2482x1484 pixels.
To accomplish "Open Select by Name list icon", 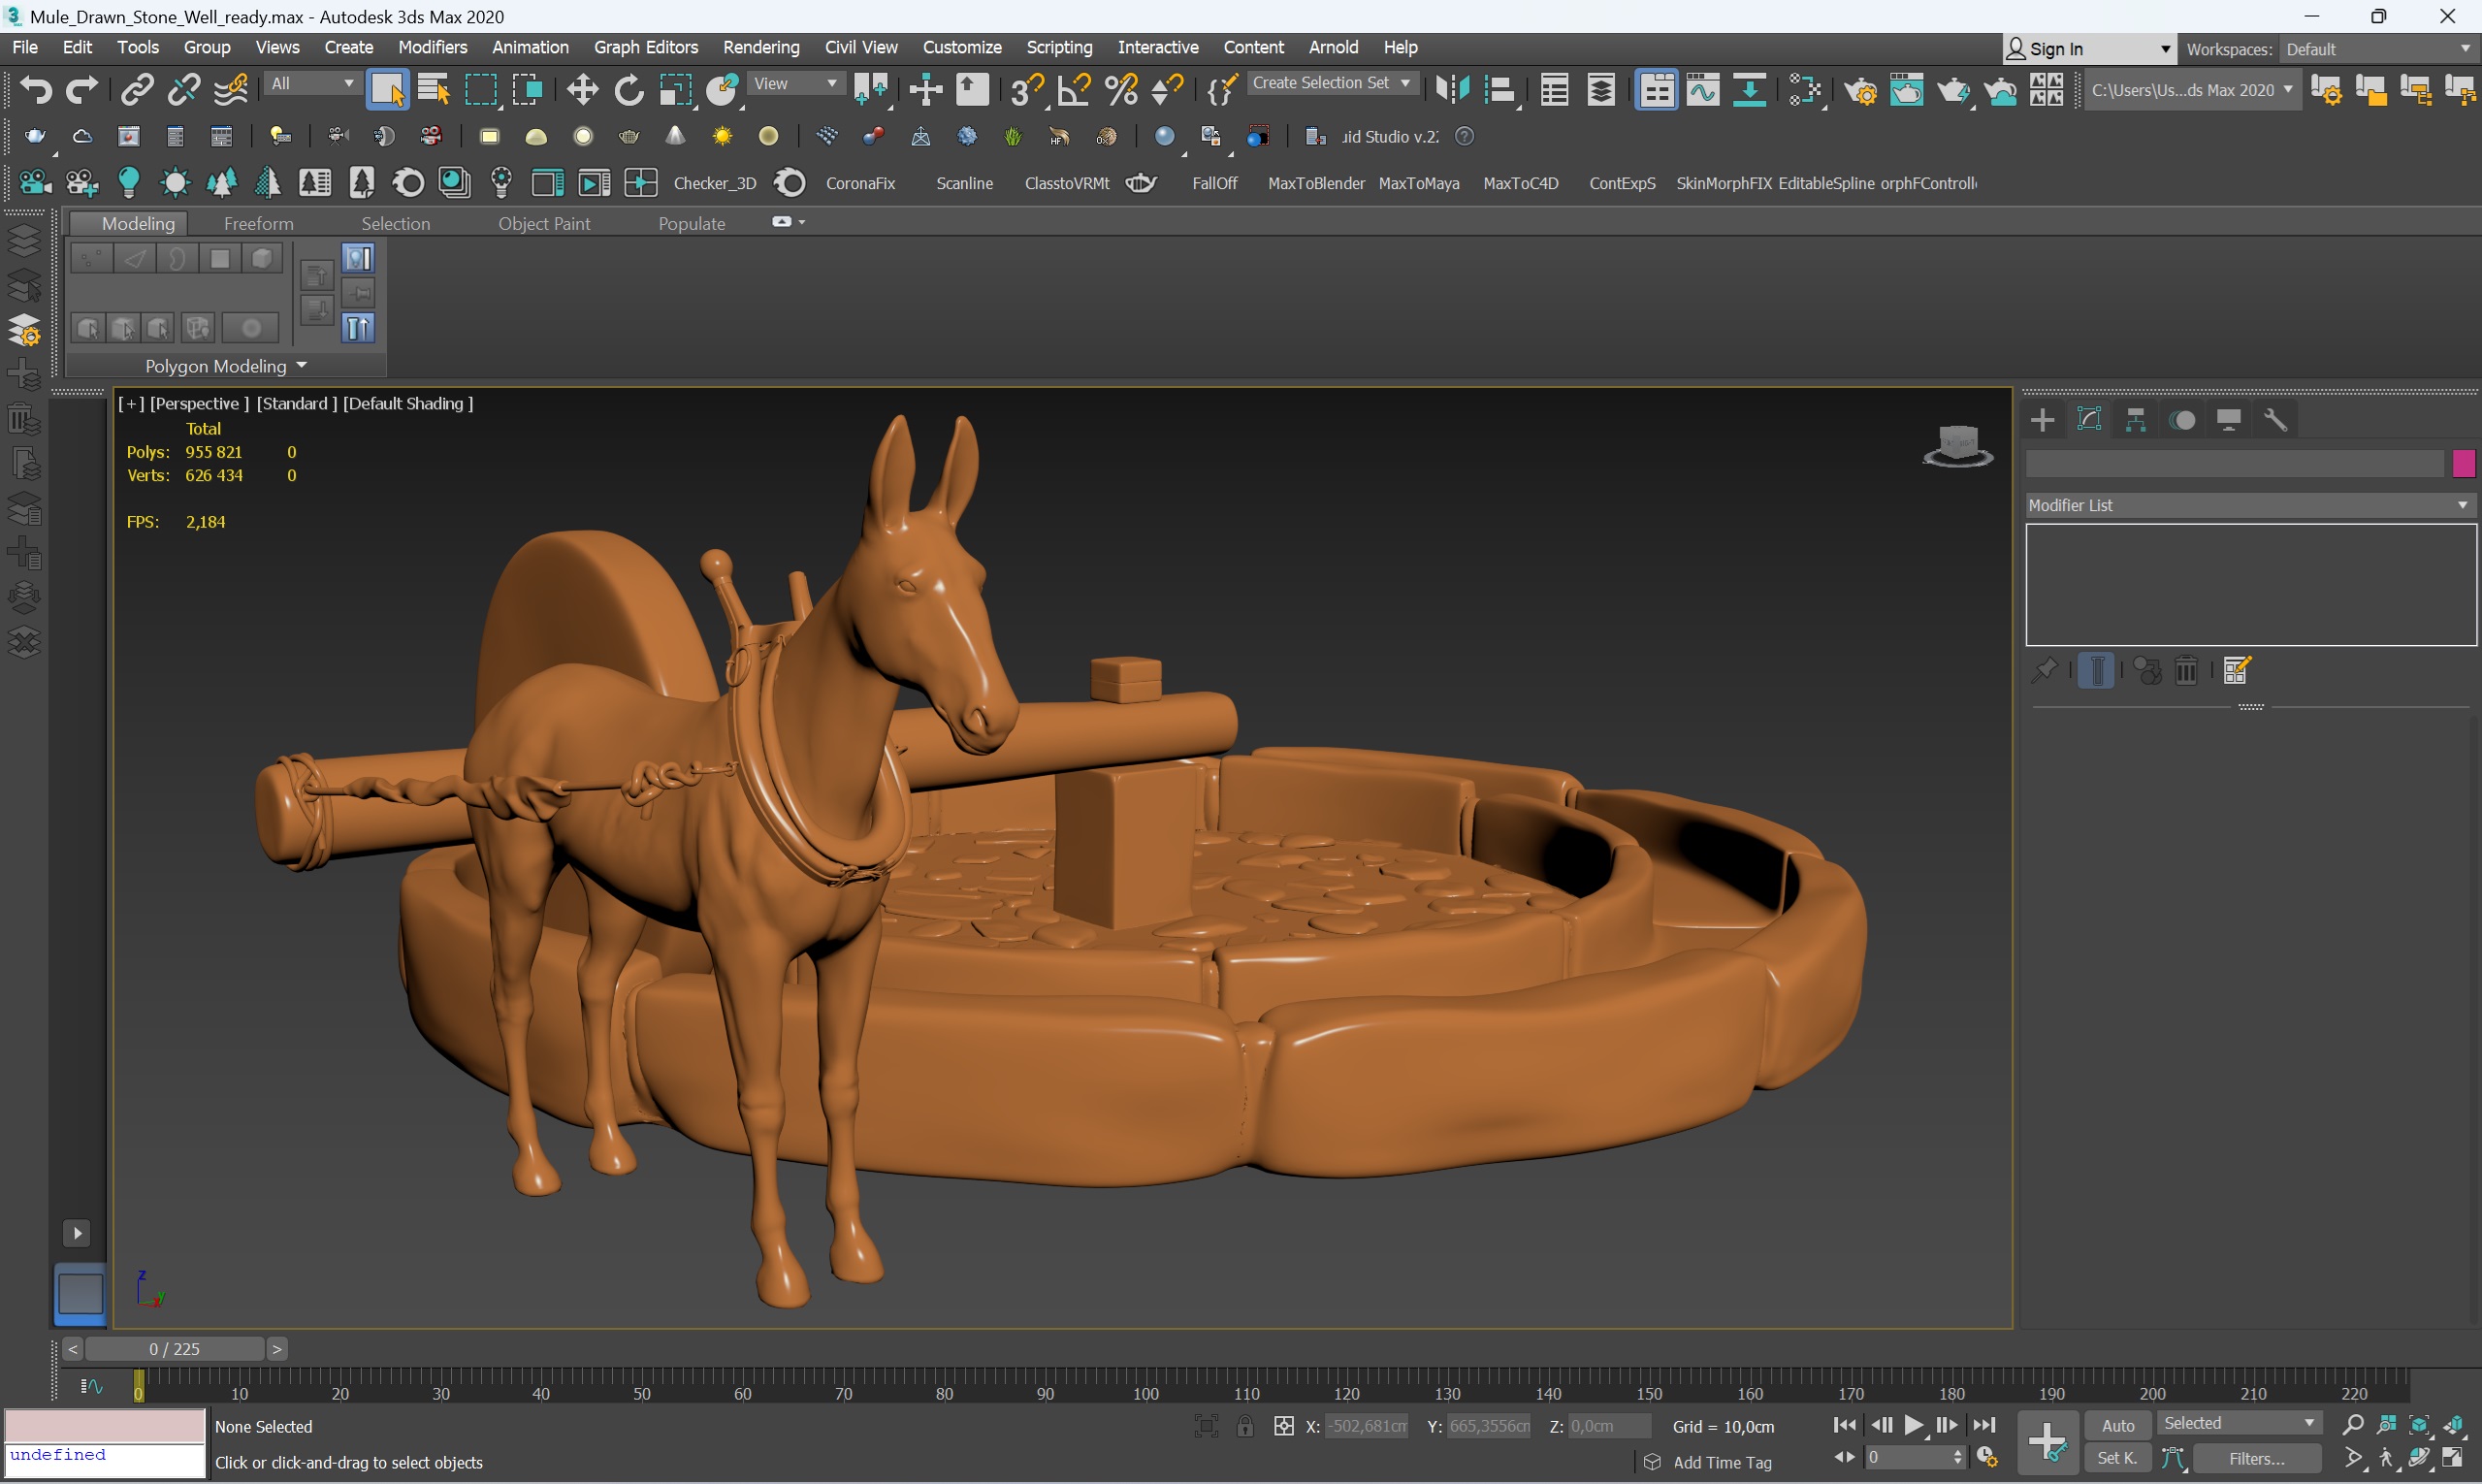I will click(434, 90).
